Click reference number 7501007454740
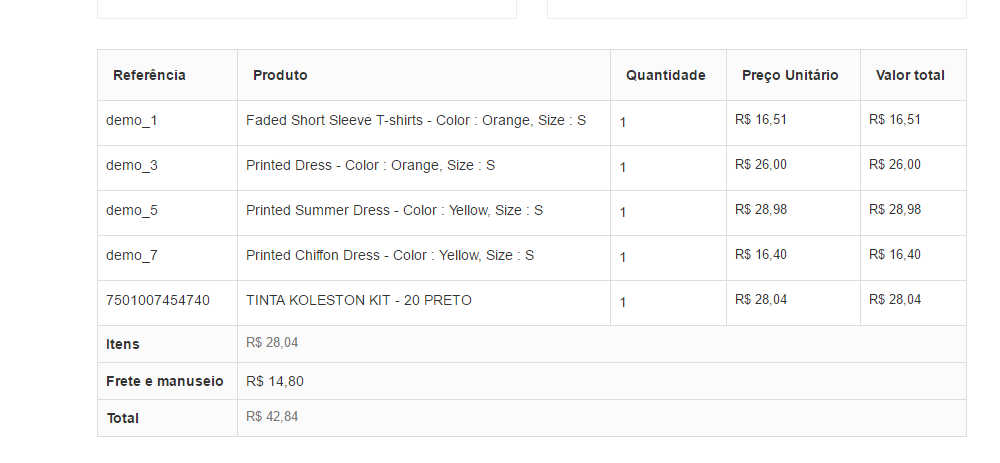Image resolution: width=1000 pixels, height=463 pixels. (158, 300)
